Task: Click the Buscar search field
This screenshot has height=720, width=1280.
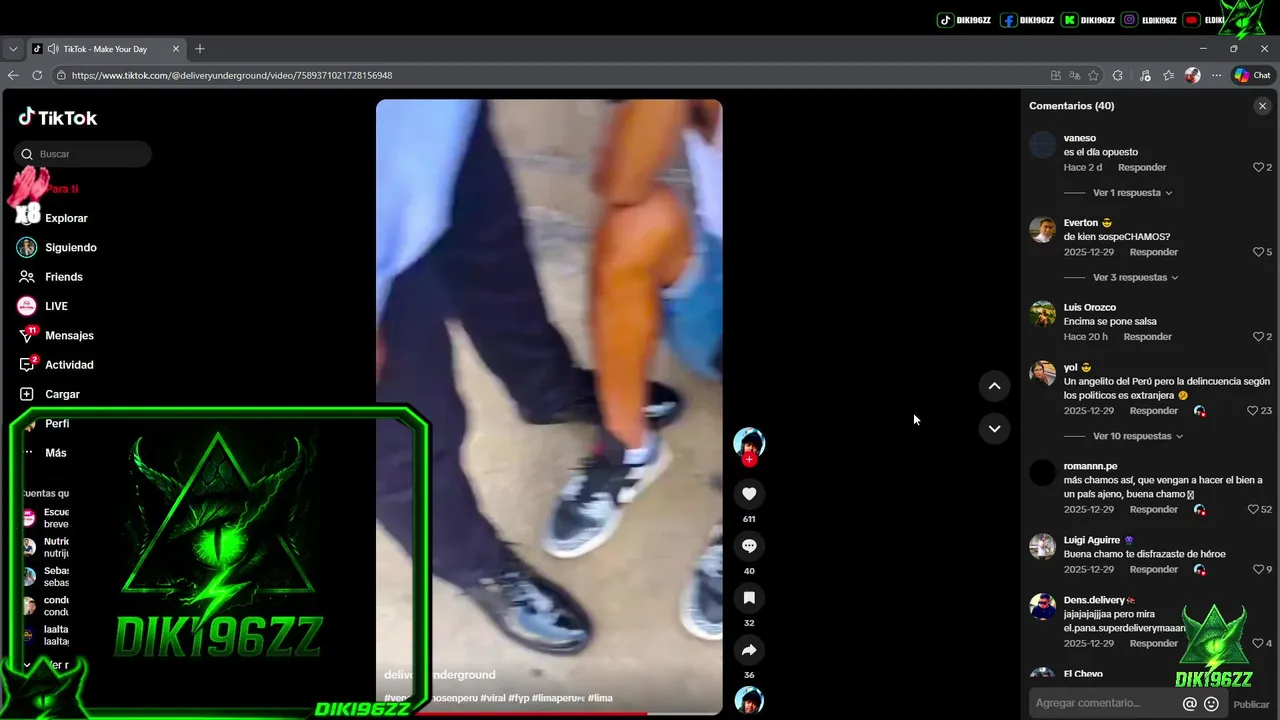Action: [x=83, y=154]
